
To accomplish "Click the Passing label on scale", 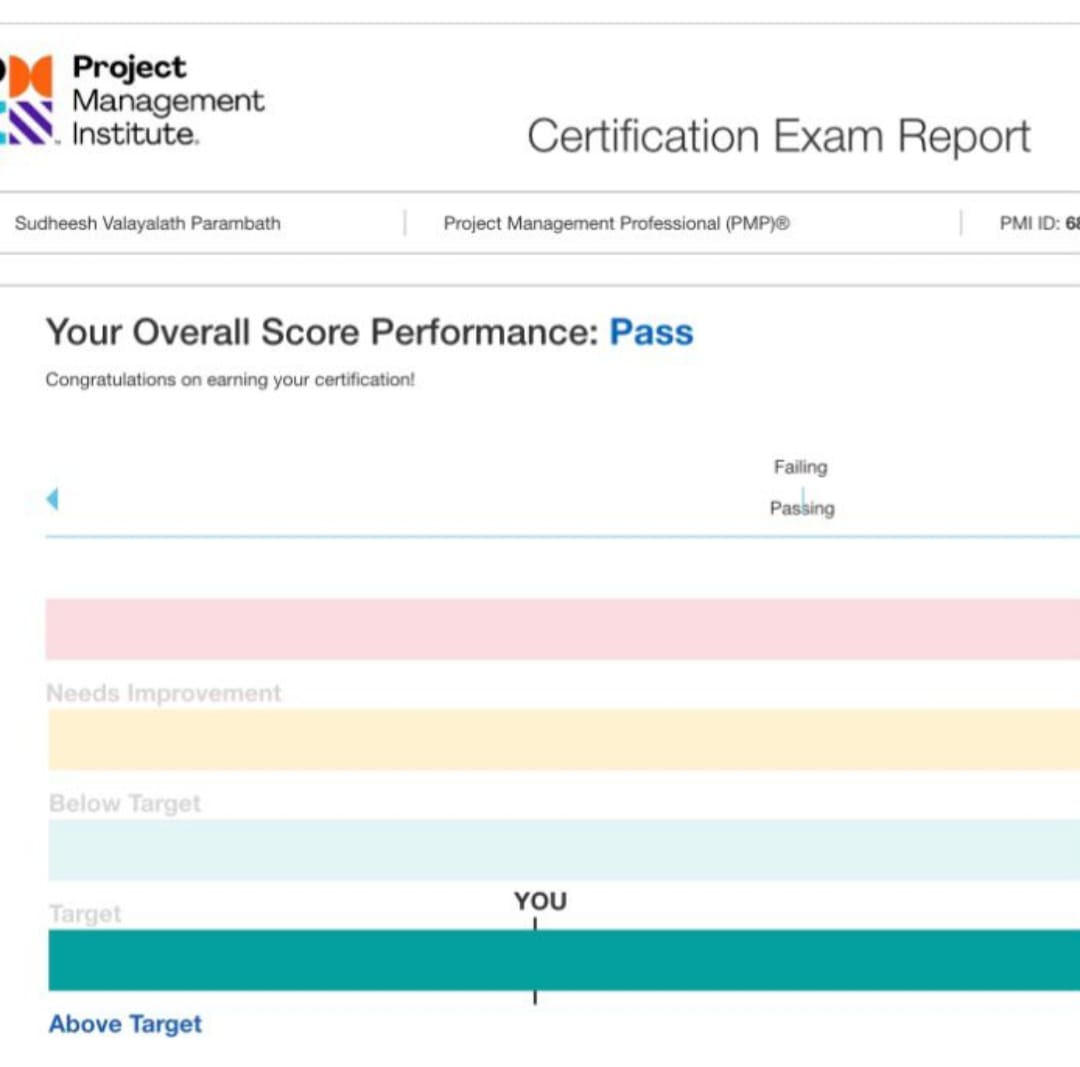I will (x=802, y=508).
